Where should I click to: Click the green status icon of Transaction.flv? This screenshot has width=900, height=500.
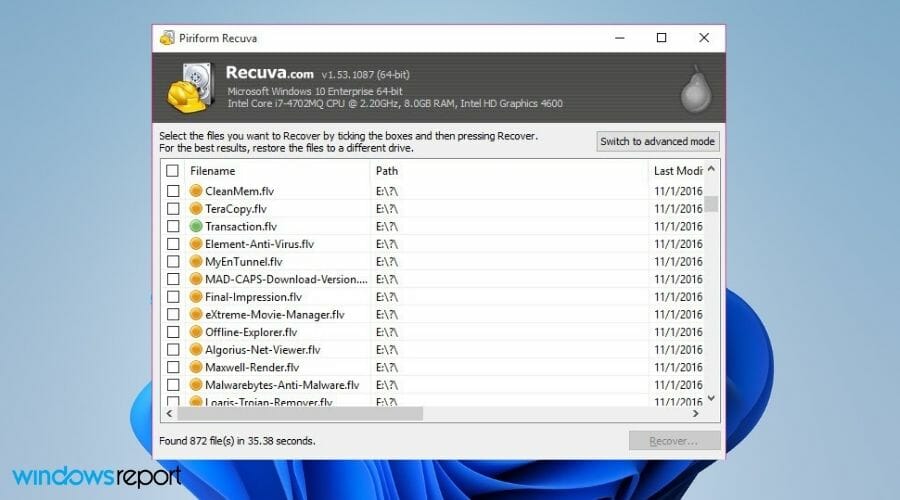196,226
